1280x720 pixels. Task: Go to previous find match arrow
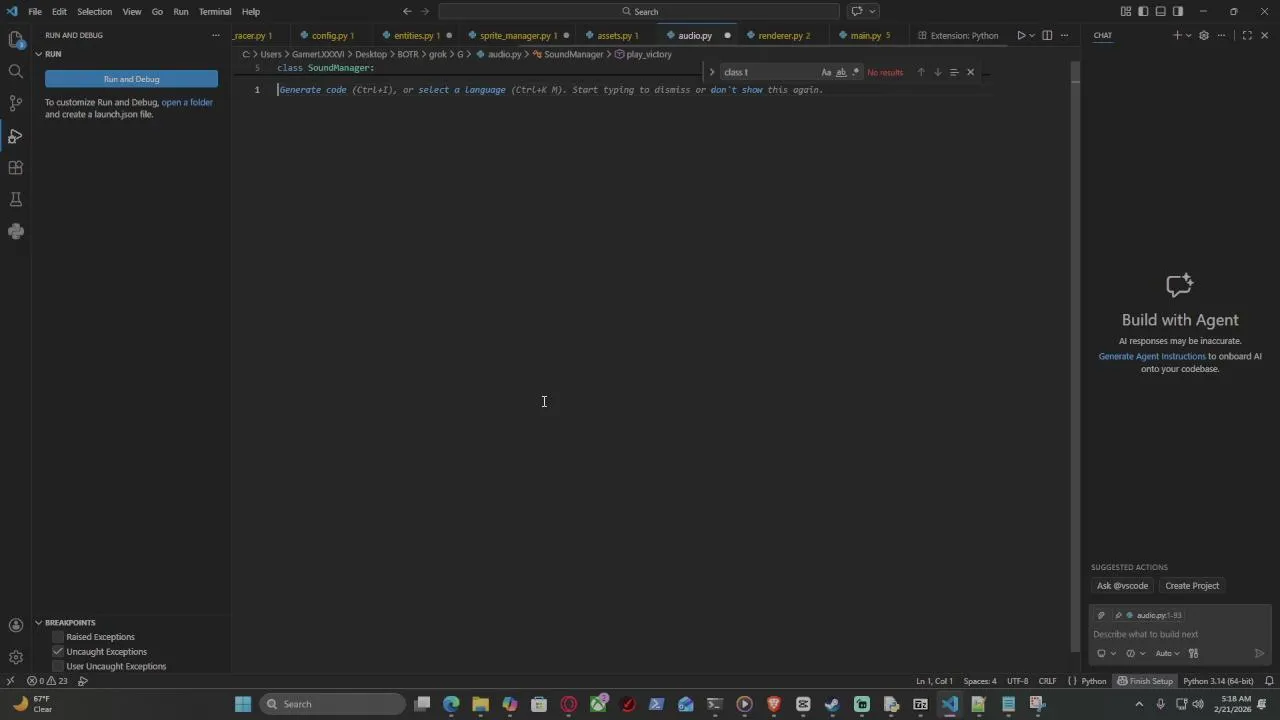point(921,72)
